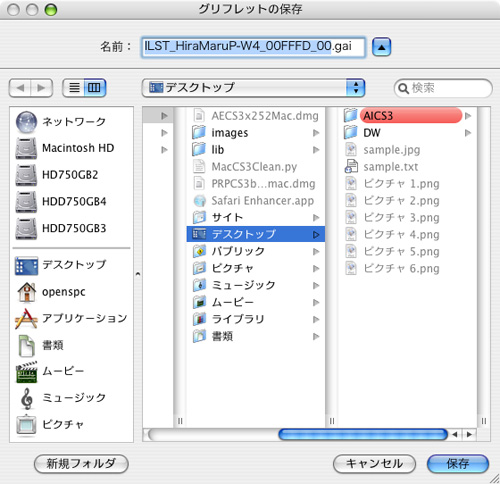The width and height of the screenshot is (500, 484).
Task: Click the horizontal scrollbar thumb
Action: [x=363, y=434]
